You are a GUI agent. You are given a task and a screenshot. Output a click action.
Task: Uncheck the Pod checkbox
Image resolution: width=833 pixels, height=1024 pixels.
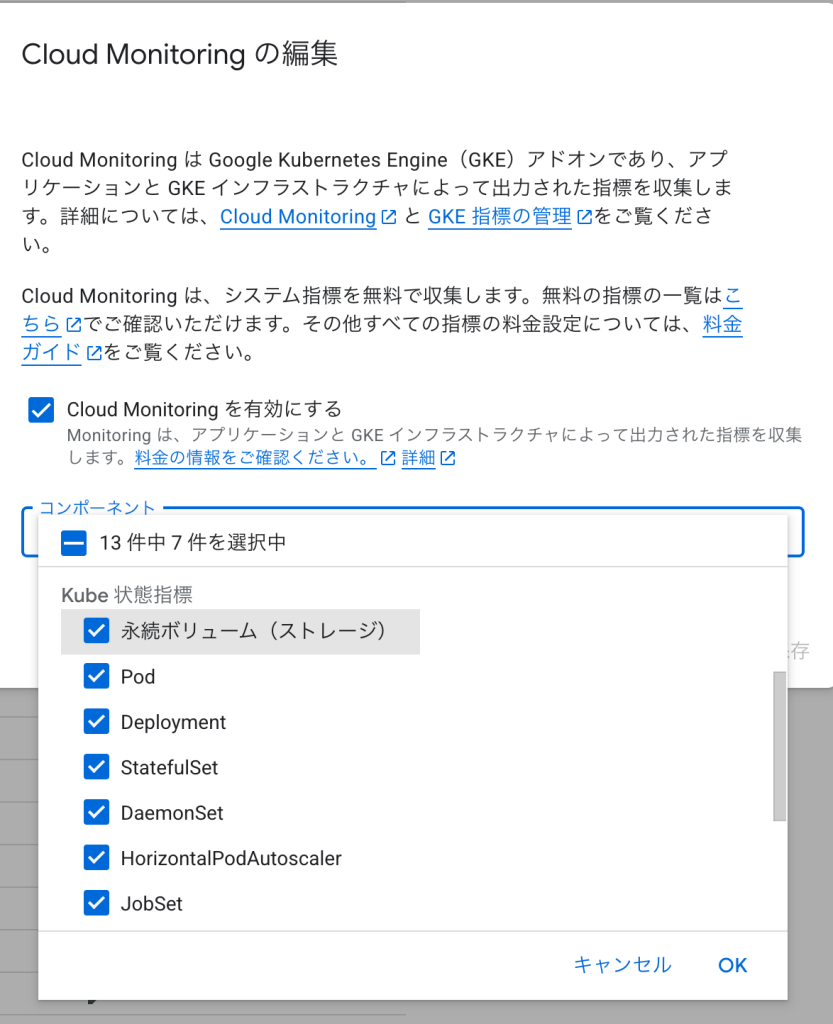tap(97, 677)
